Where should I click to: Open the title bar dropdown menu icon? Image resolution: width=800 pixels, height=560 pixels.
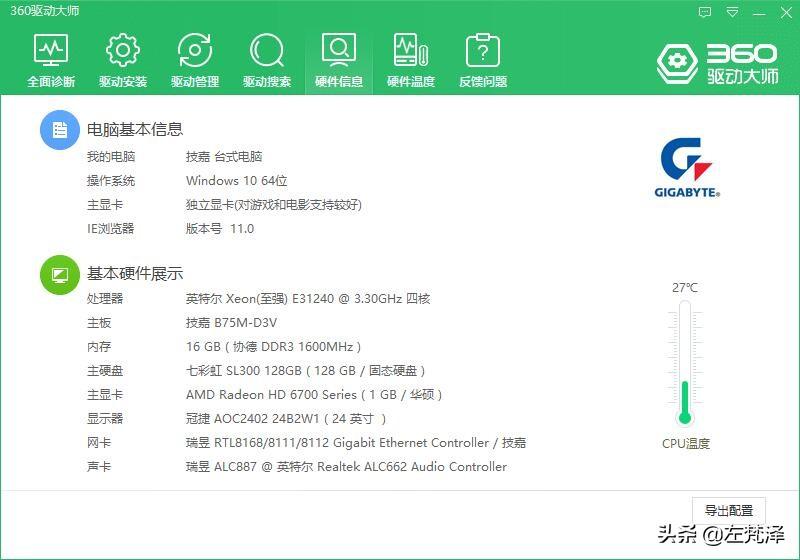point(732,12)
